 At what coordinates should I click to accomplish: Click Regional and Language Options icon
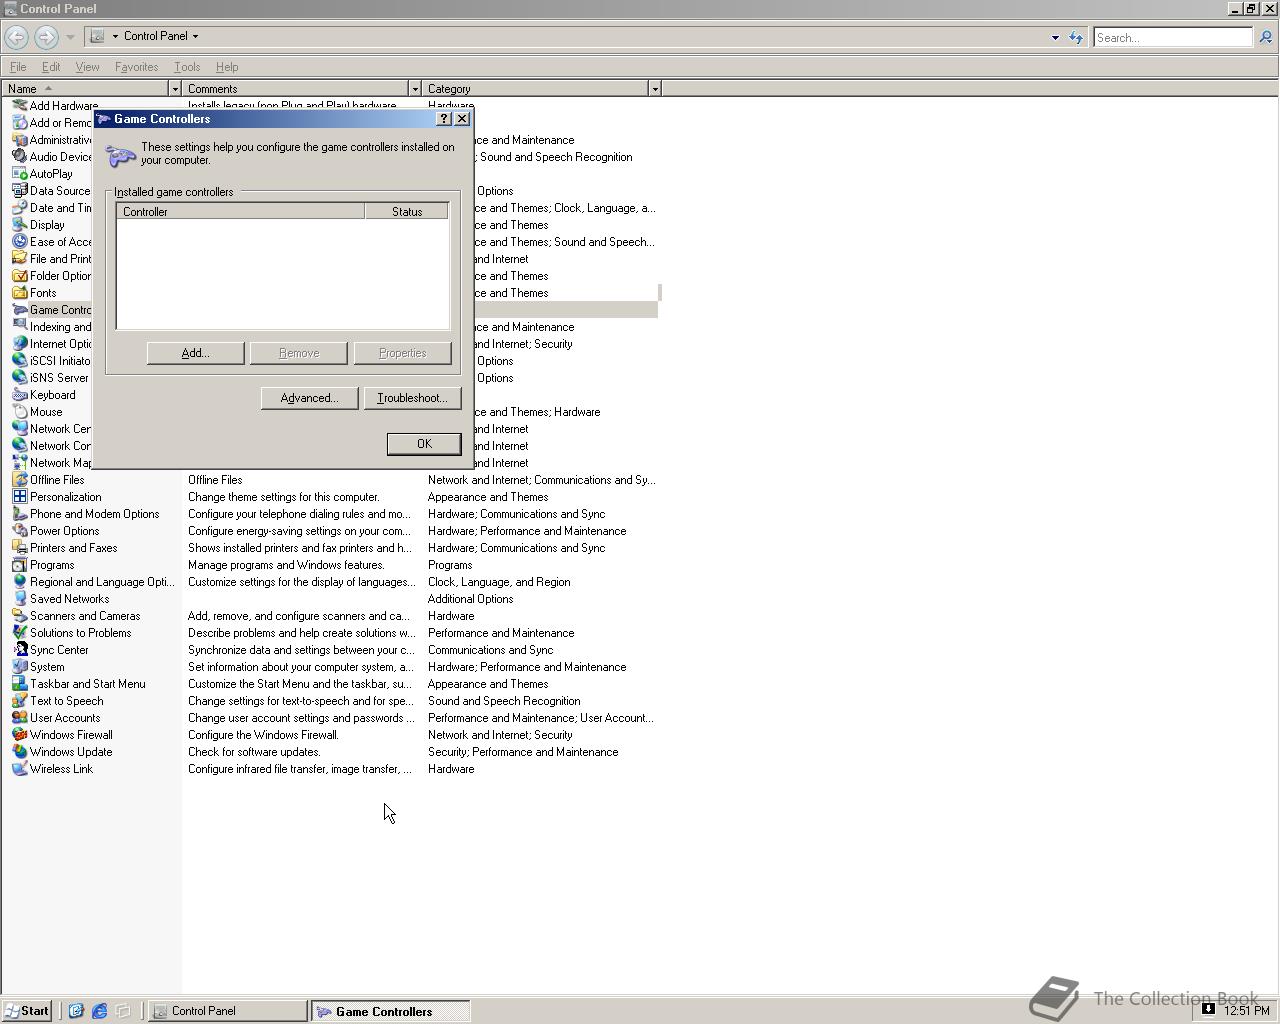click(19, 582)
